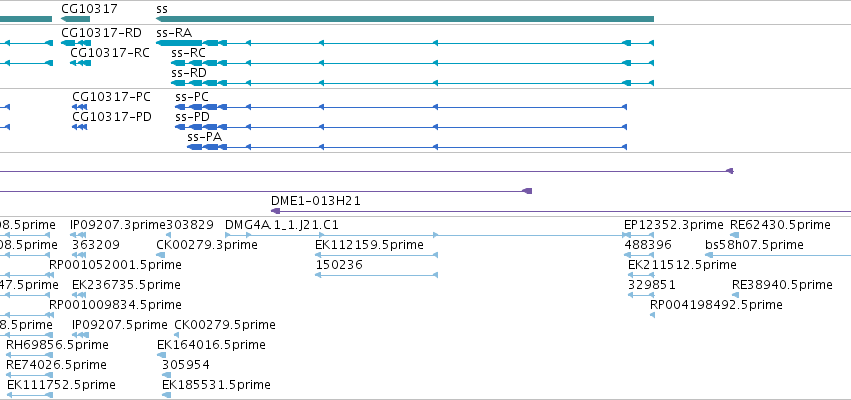Viewport: 851px width, 400px height.
Task: Select the CG10317-PC label
Action: [x=111, y=97]
